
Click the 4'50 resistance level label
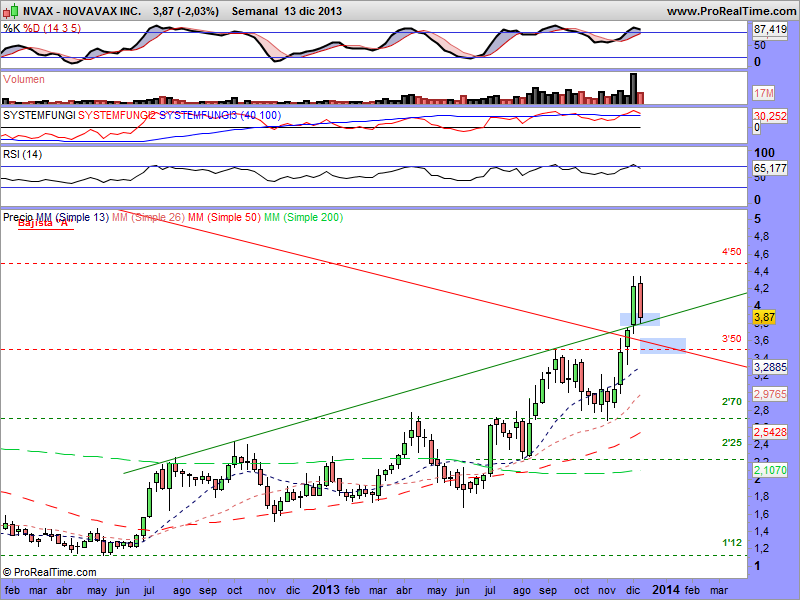coord(731,252)
